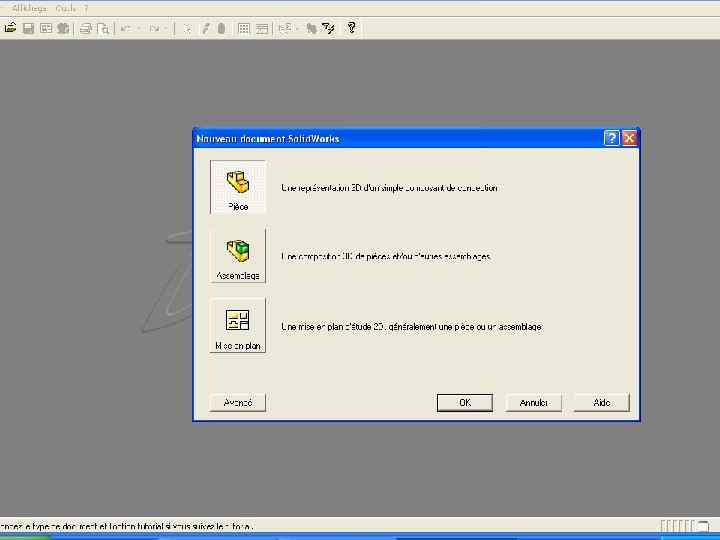The image size is (720, 540).
Task: Click the pencil sketch tool icon
Action: tap(205, 29)
